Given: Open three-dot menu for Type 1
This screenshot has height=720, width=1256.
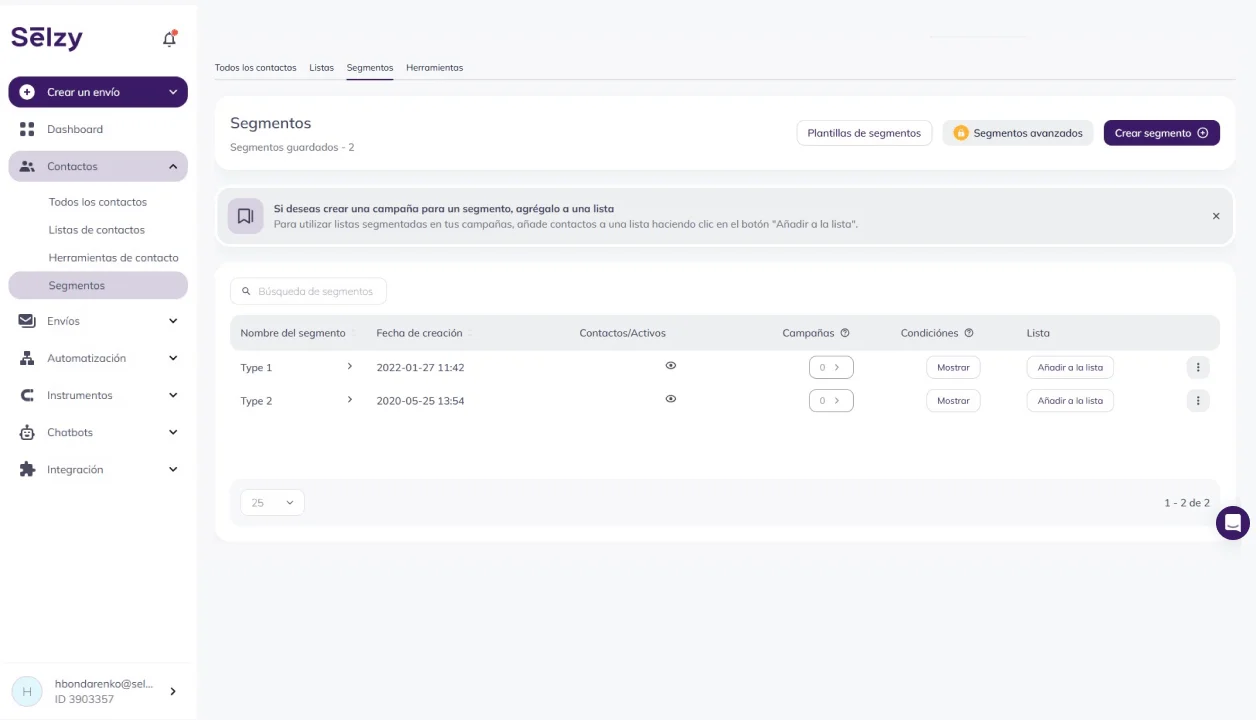Looking at the screenshot, I should [1198, 368].
